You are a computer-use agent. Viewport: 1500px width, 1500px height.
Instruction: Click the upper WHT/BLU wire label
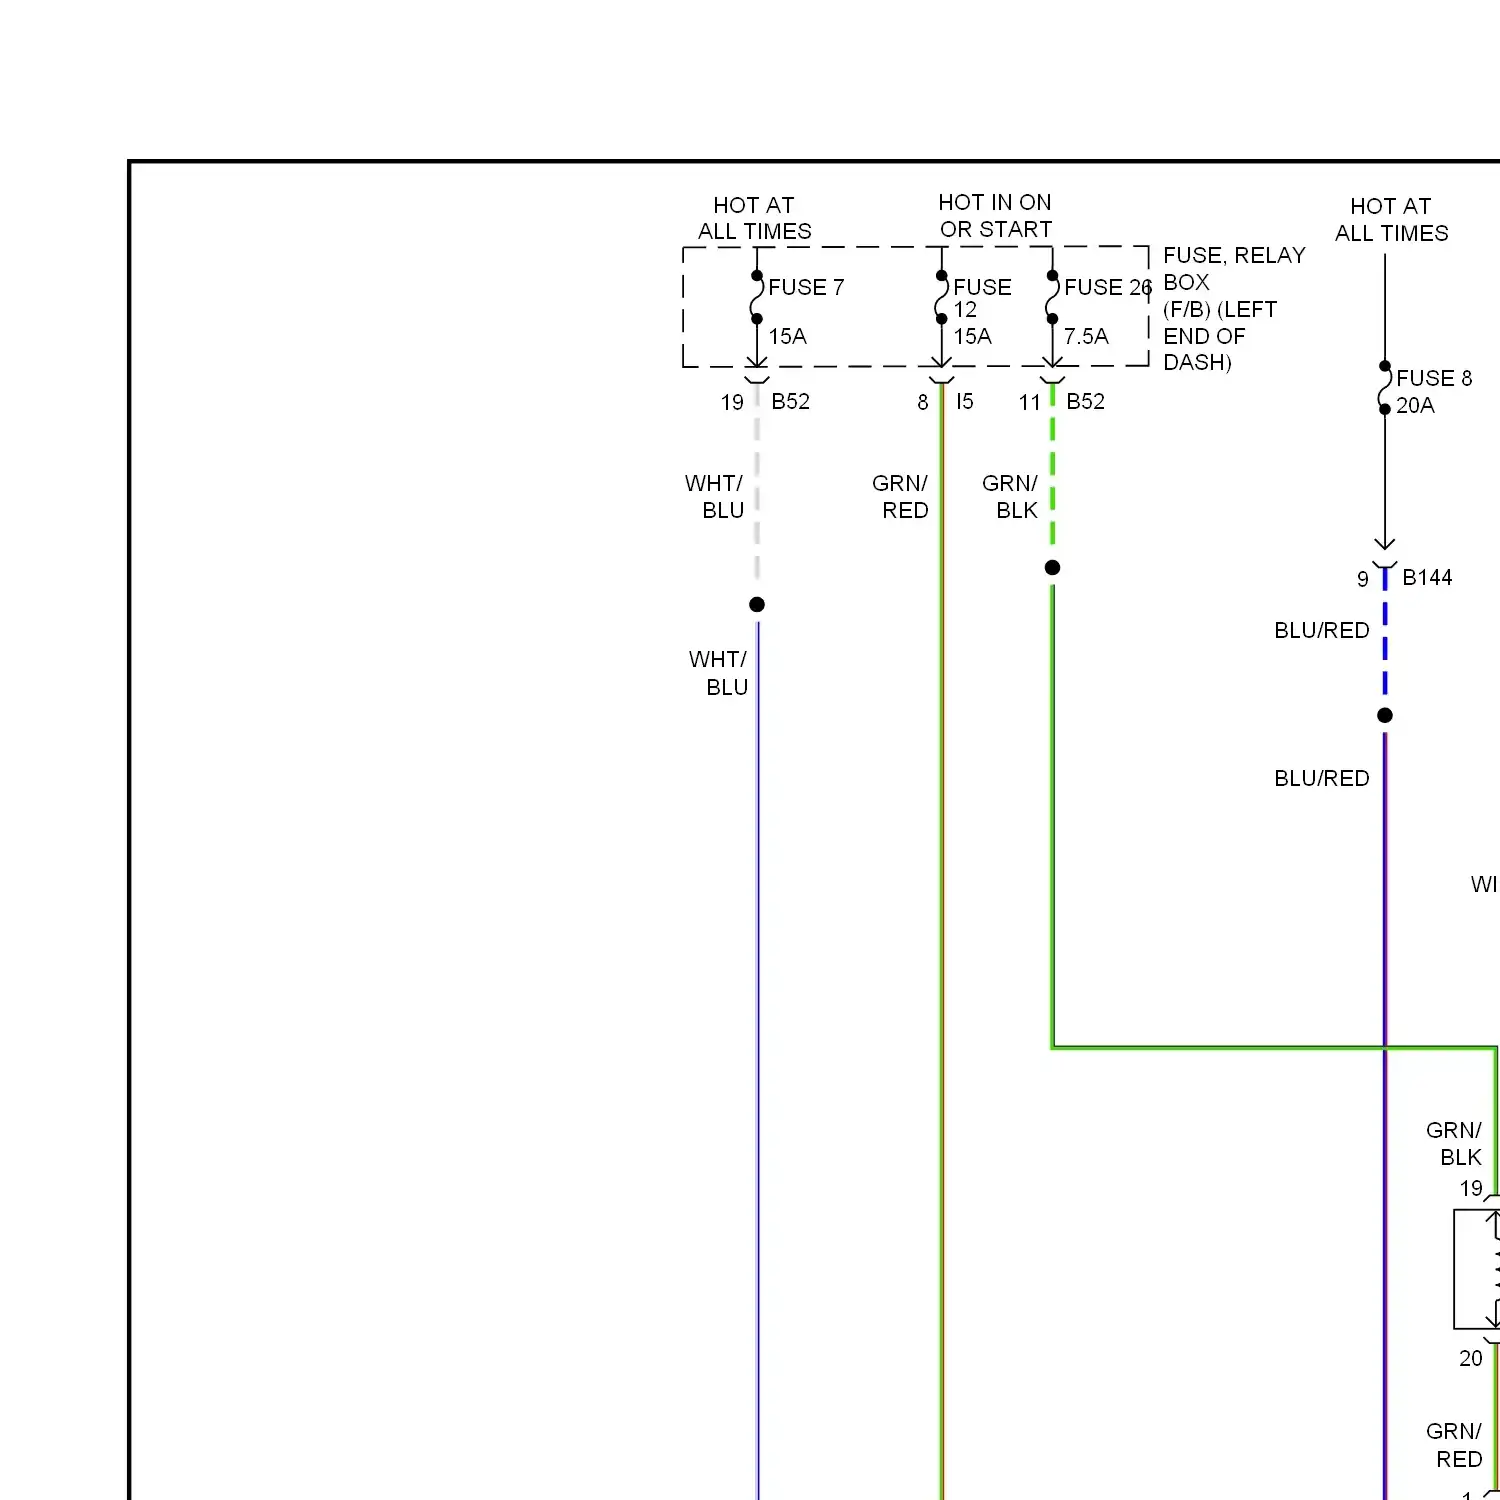point(714,497)
